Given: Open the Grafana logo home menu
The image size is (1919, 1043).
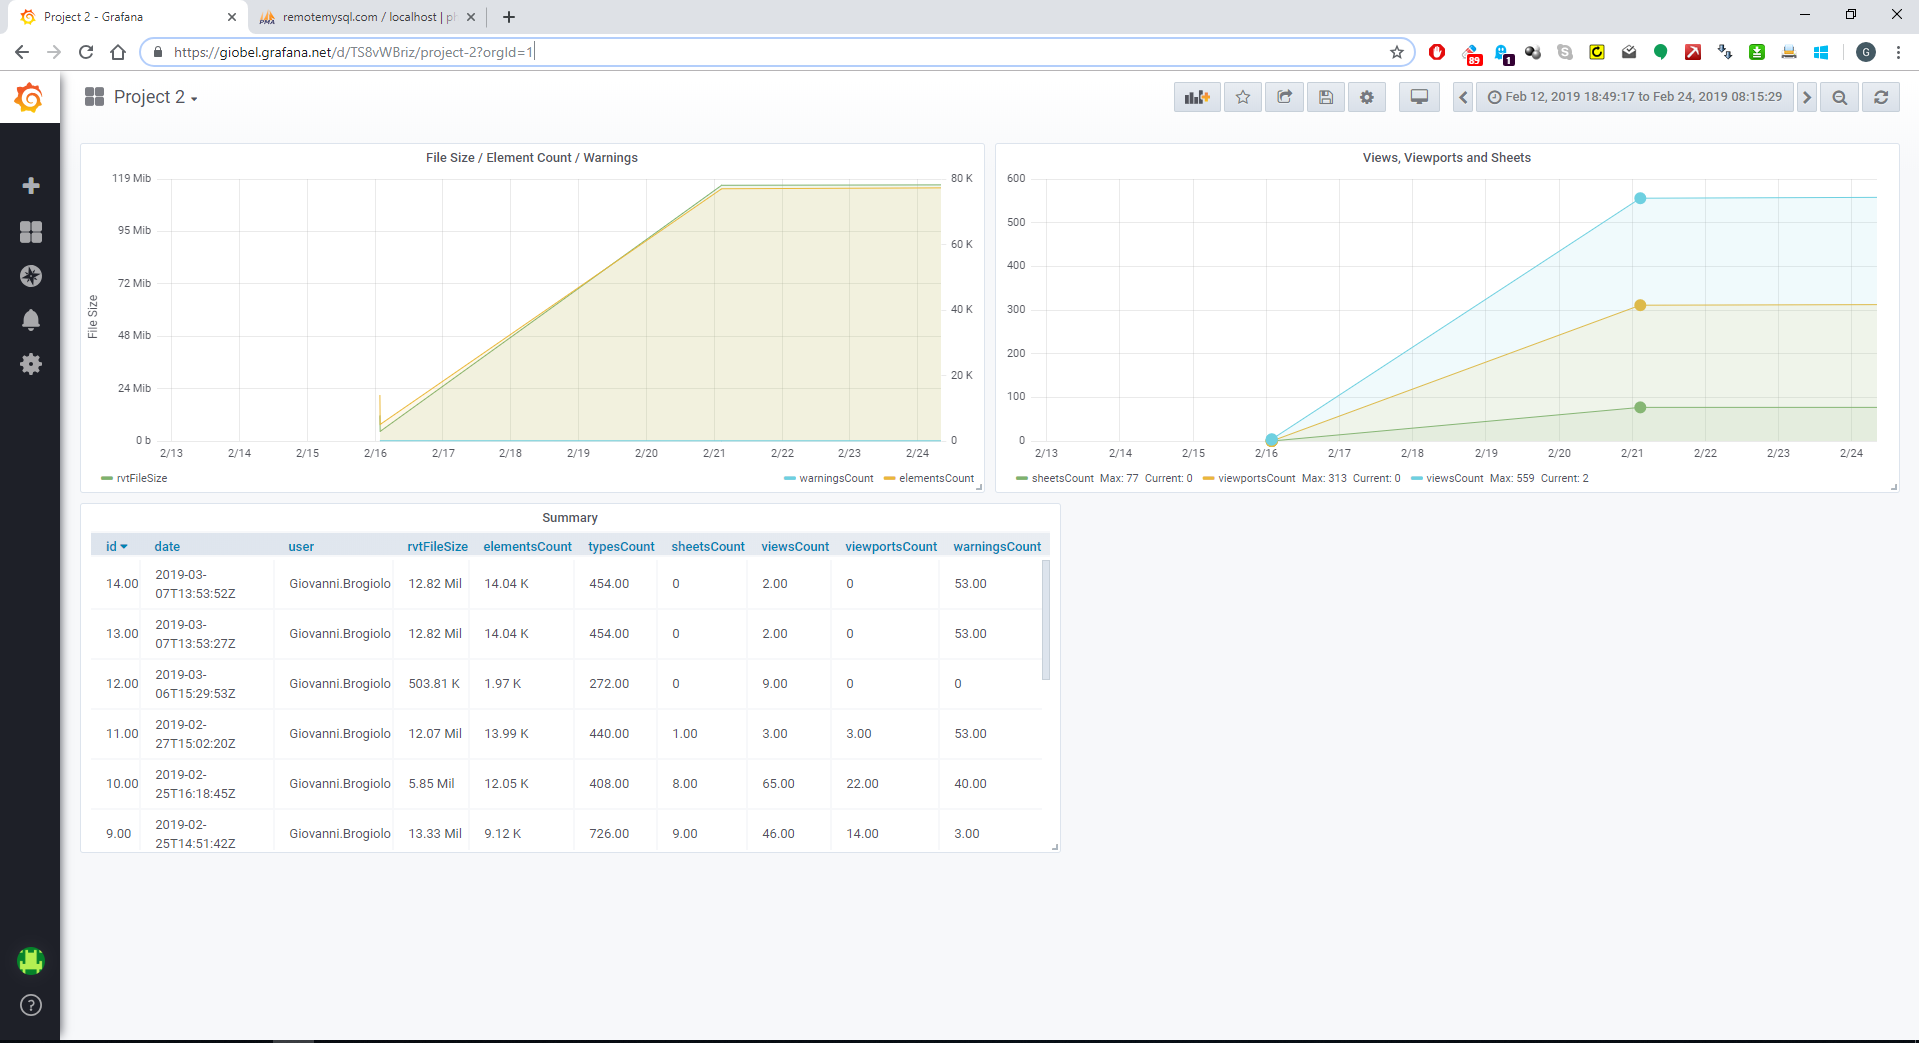Looking at the screenshot, I should [29, 97].
